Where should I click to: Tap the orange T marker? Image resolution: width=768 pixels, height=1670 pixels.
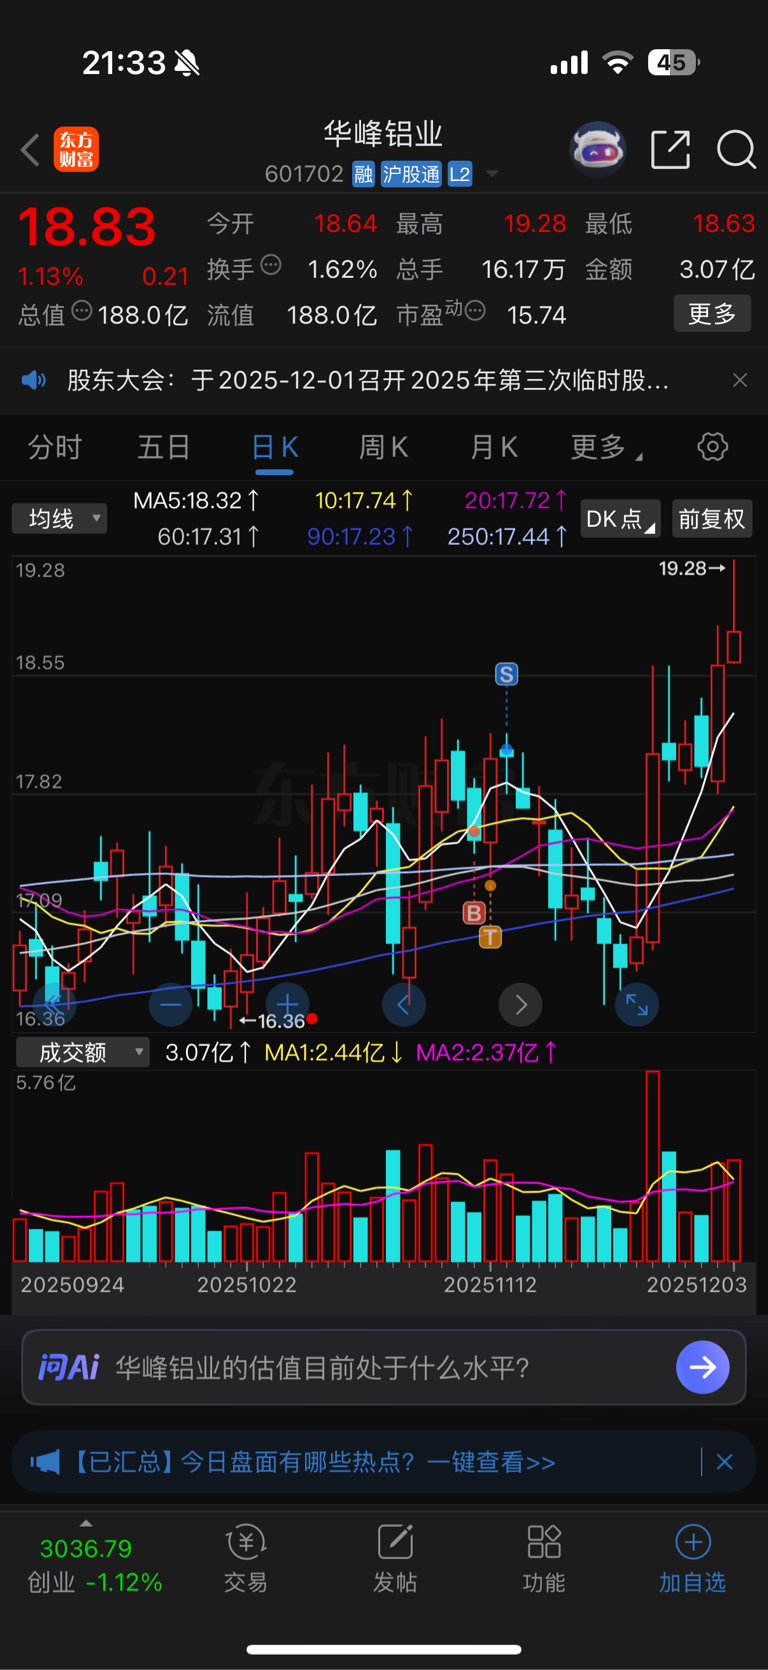(490, 937)
